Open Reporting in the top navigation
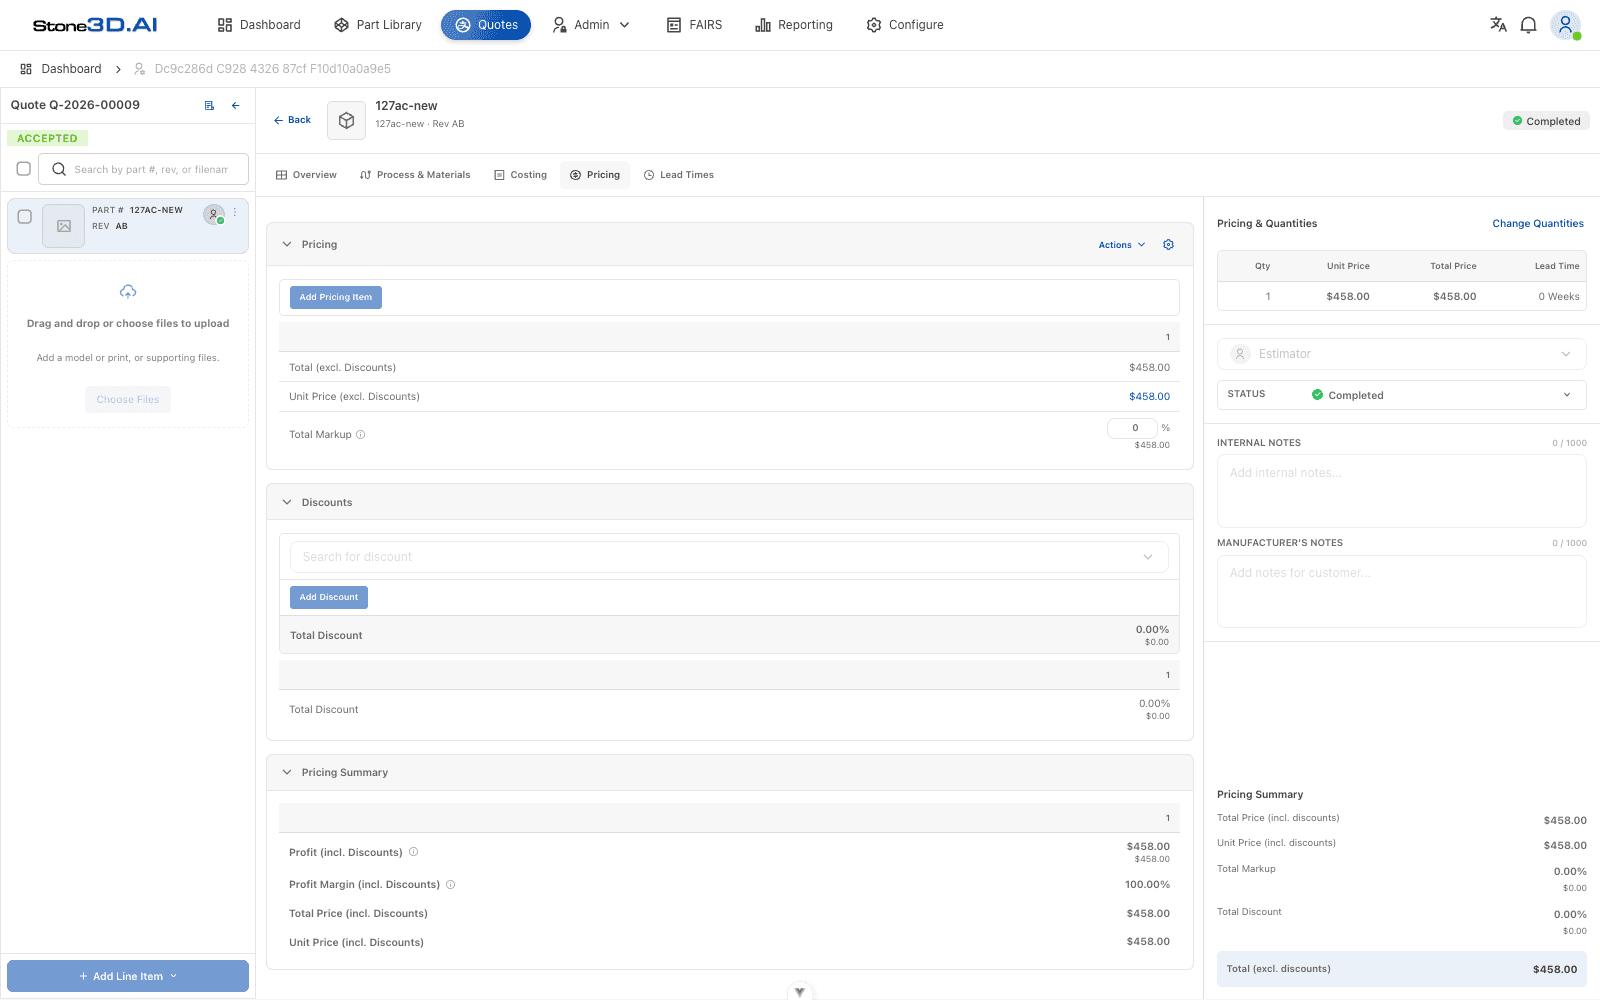Screen dimensions: 1600x1000 tap(794, 25)
